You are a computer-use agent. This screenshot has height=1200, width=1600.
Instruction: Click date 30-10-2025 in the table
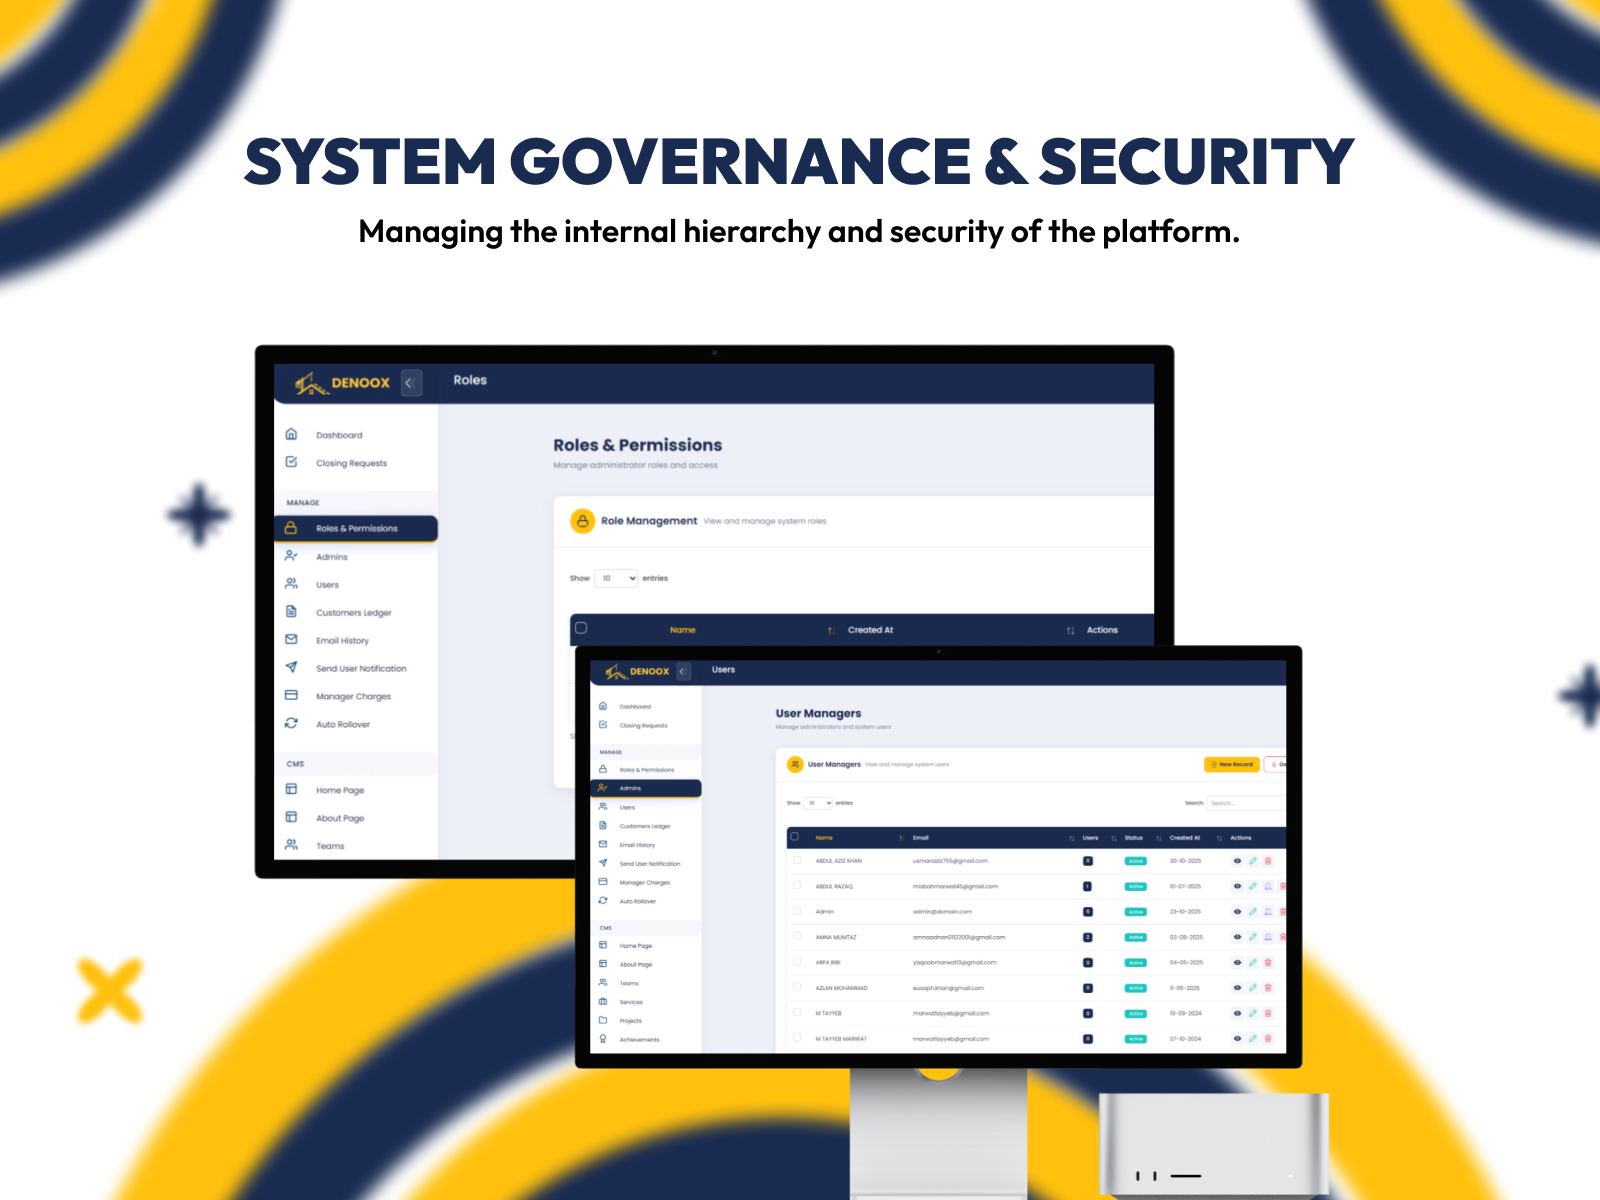pyautogui.click(x=1185, y=861)
